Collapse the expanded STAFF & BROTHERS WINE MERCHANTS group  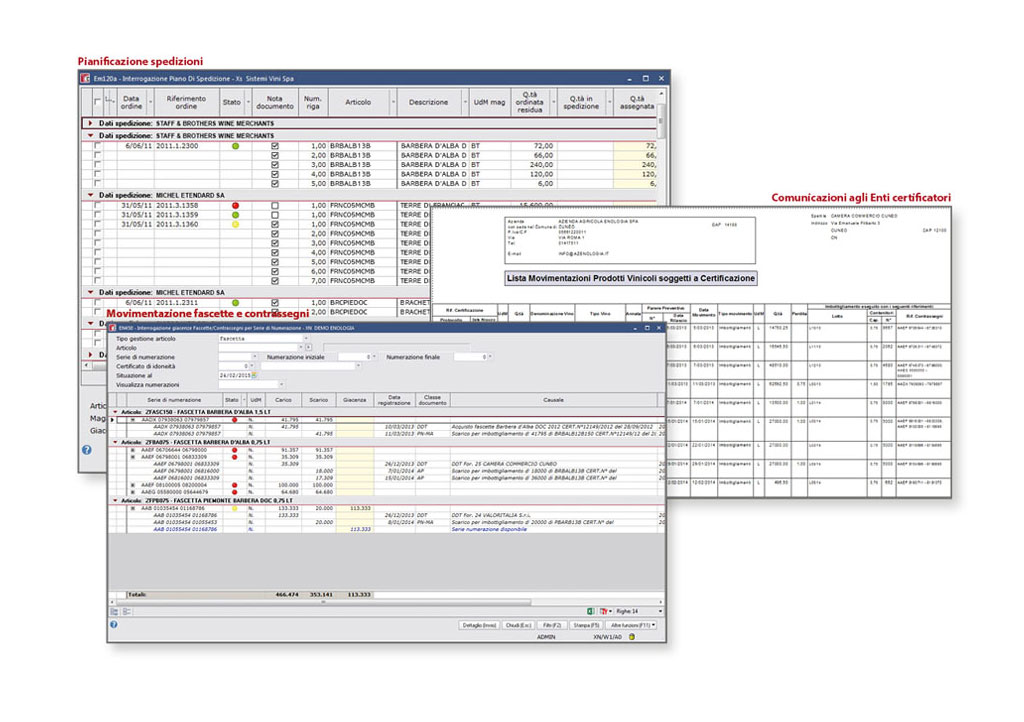(91, 135)
